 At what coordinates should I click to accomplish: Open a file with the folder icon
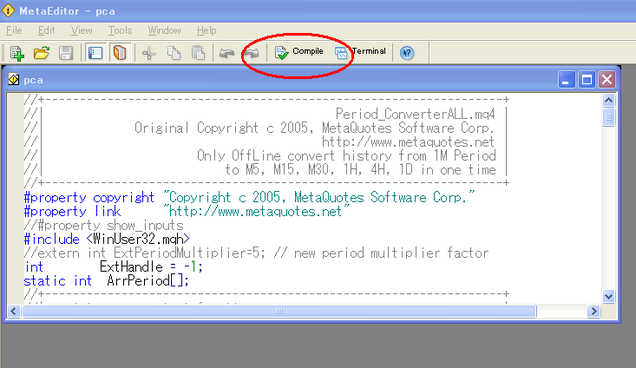[x=41, y=53]
